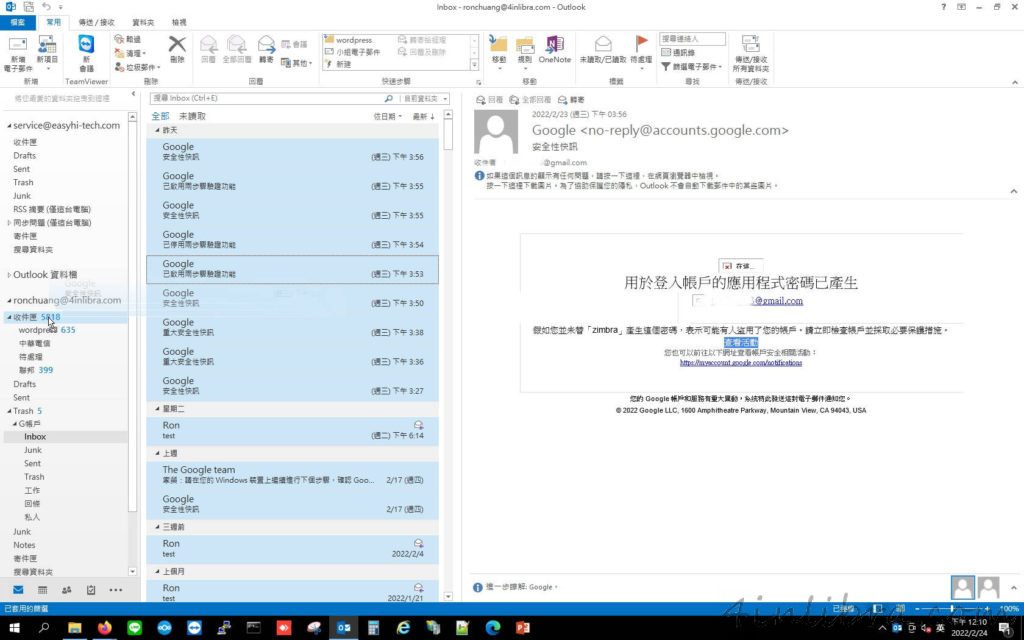Open People view in navigation bar
Image resolution: width=1024 pixels, height=640 pixels.
point(67,590)
